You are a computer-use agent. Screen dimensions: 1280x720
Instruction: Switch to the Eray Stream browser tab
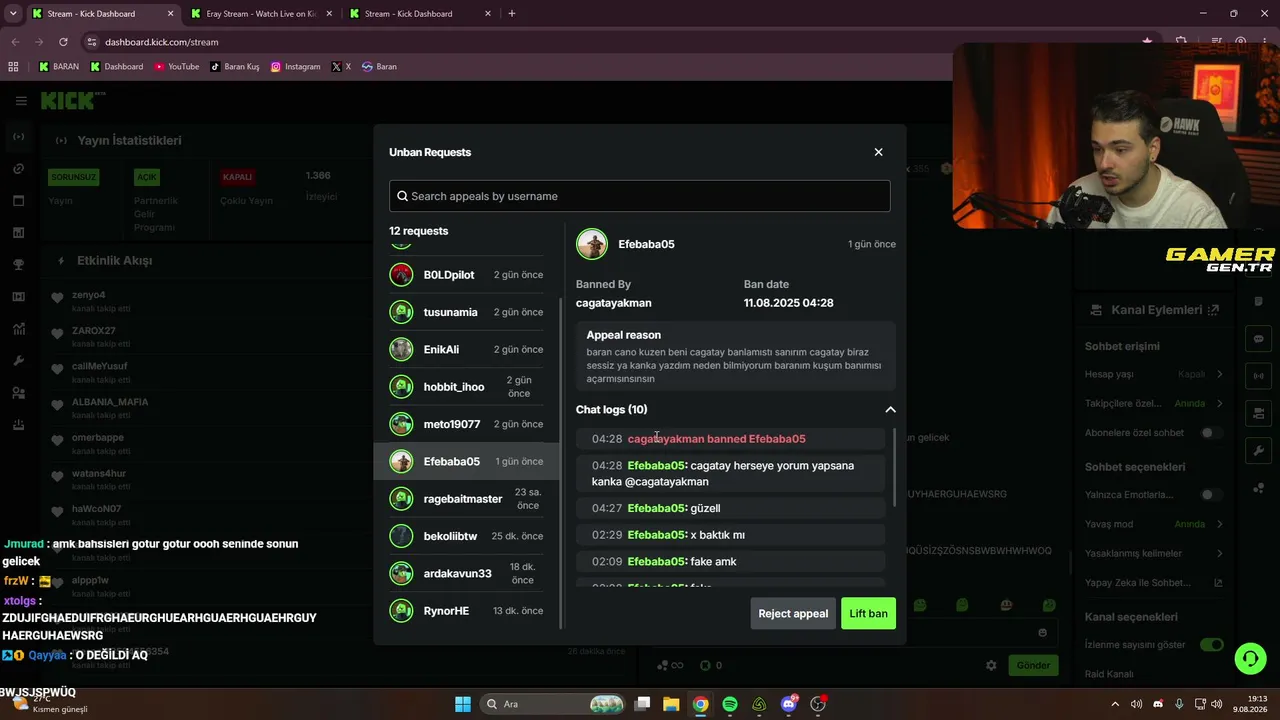tap(260, 14)
